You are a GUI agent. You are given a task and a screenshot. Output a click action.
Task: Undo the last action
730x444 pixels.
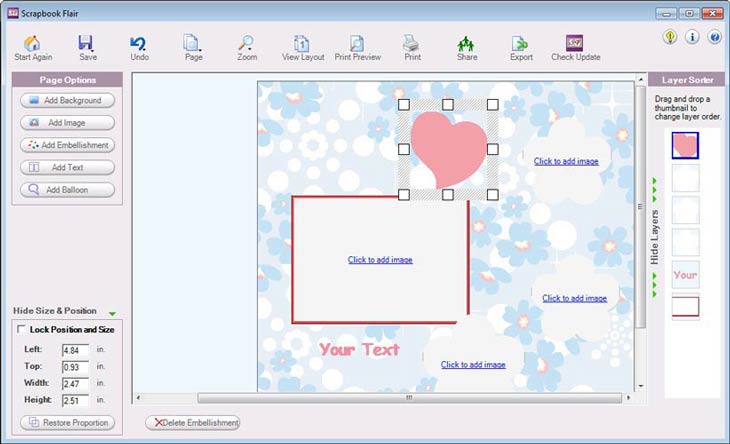(139, 44)
